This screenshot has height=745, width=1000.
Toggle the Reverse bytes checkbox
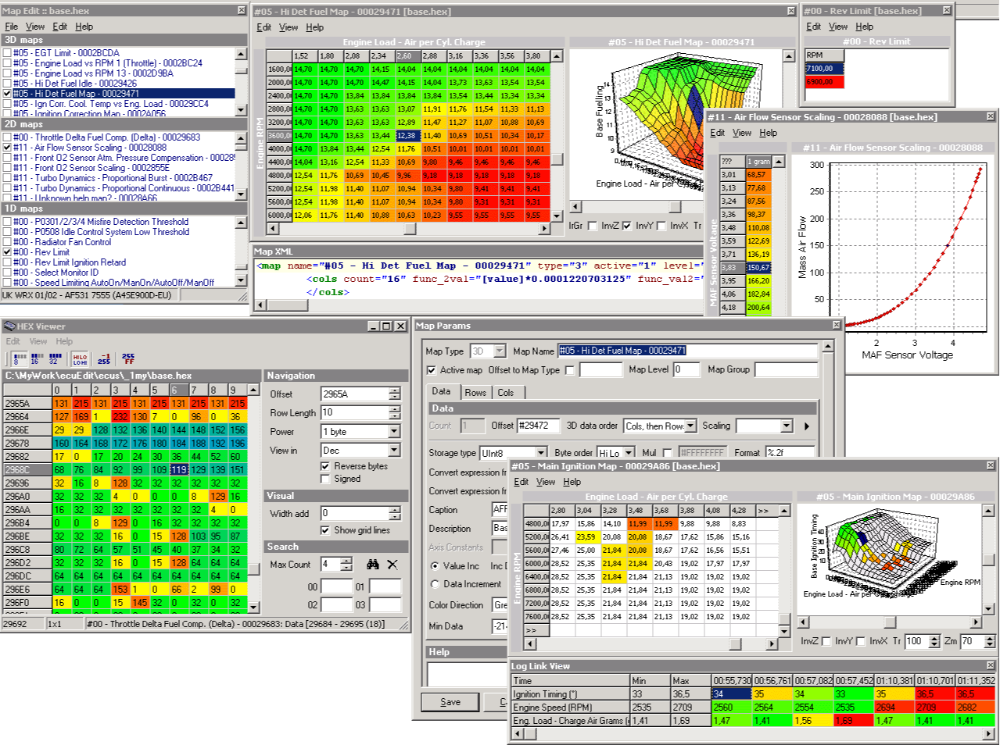325,465
